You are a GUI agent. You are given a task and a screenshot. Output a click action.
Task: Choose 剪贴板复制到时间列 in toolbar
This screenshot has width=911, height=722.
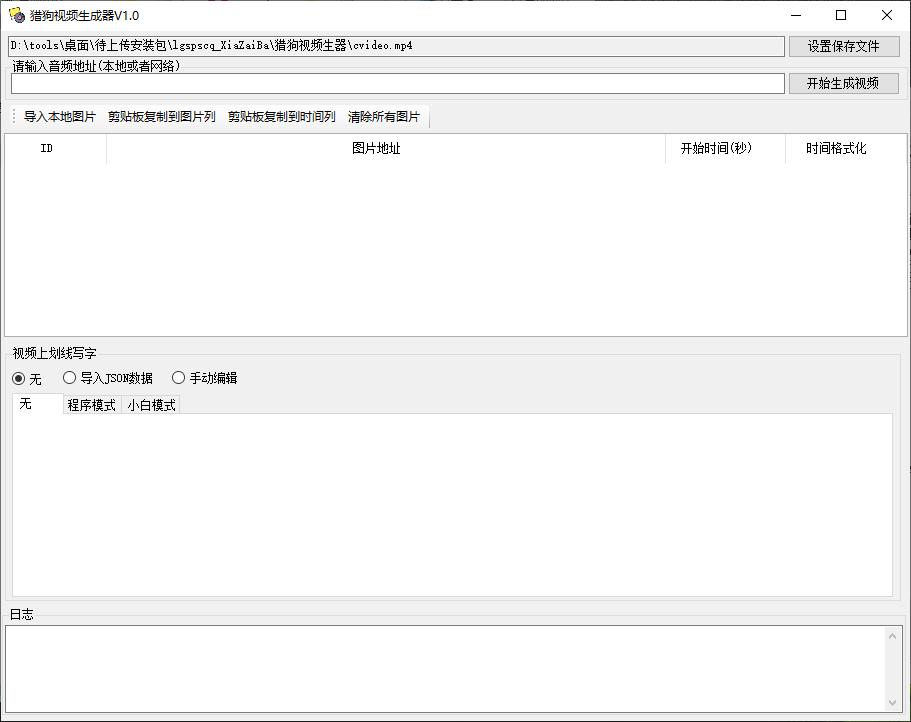[282, 117]
